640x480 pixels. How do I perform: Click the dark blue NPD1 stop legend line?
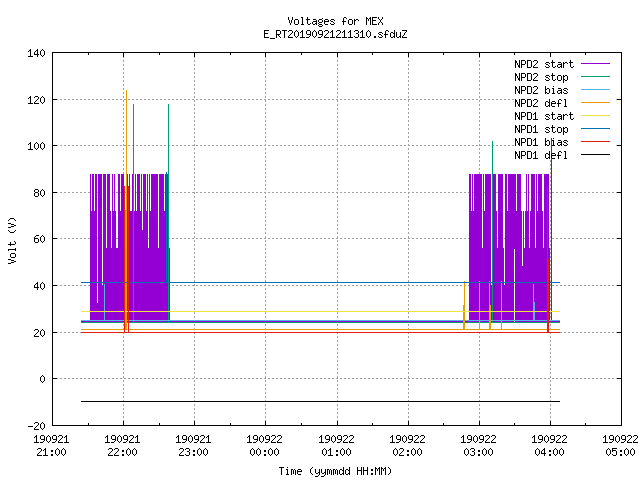point(596,129)
